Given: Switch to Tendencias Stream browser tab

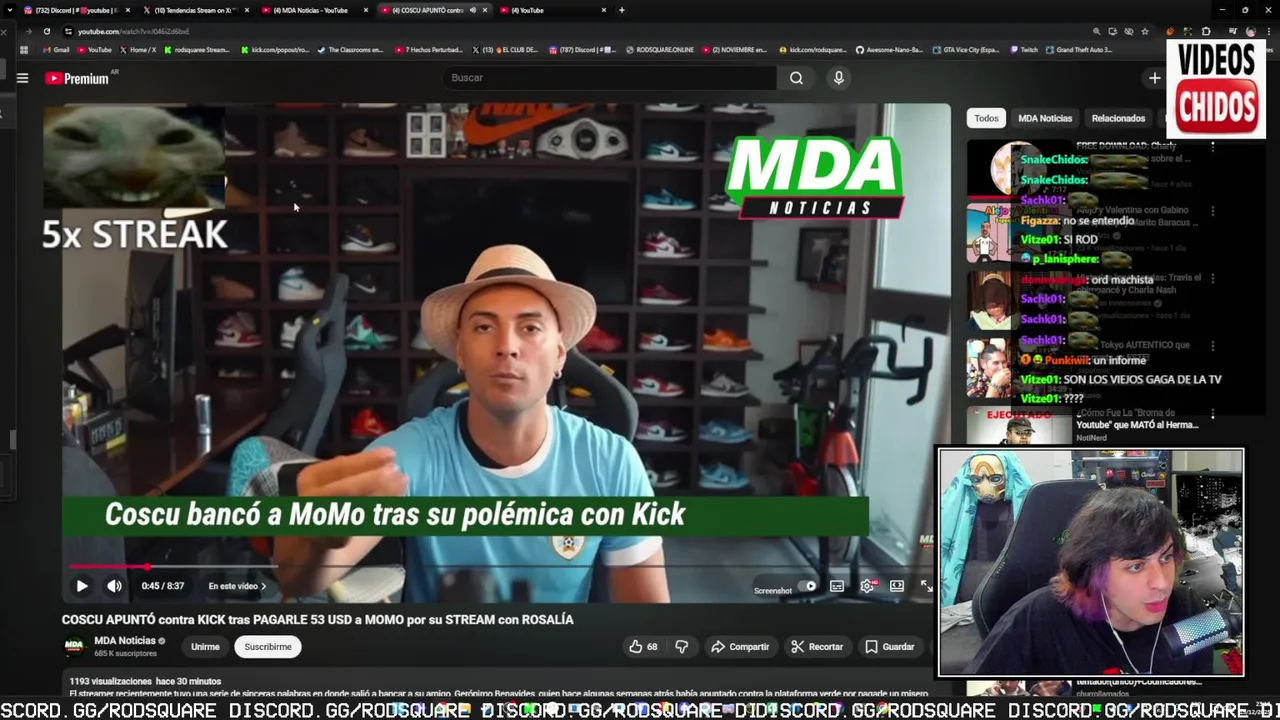Looking at the screenshot, I should click(195, 10).
